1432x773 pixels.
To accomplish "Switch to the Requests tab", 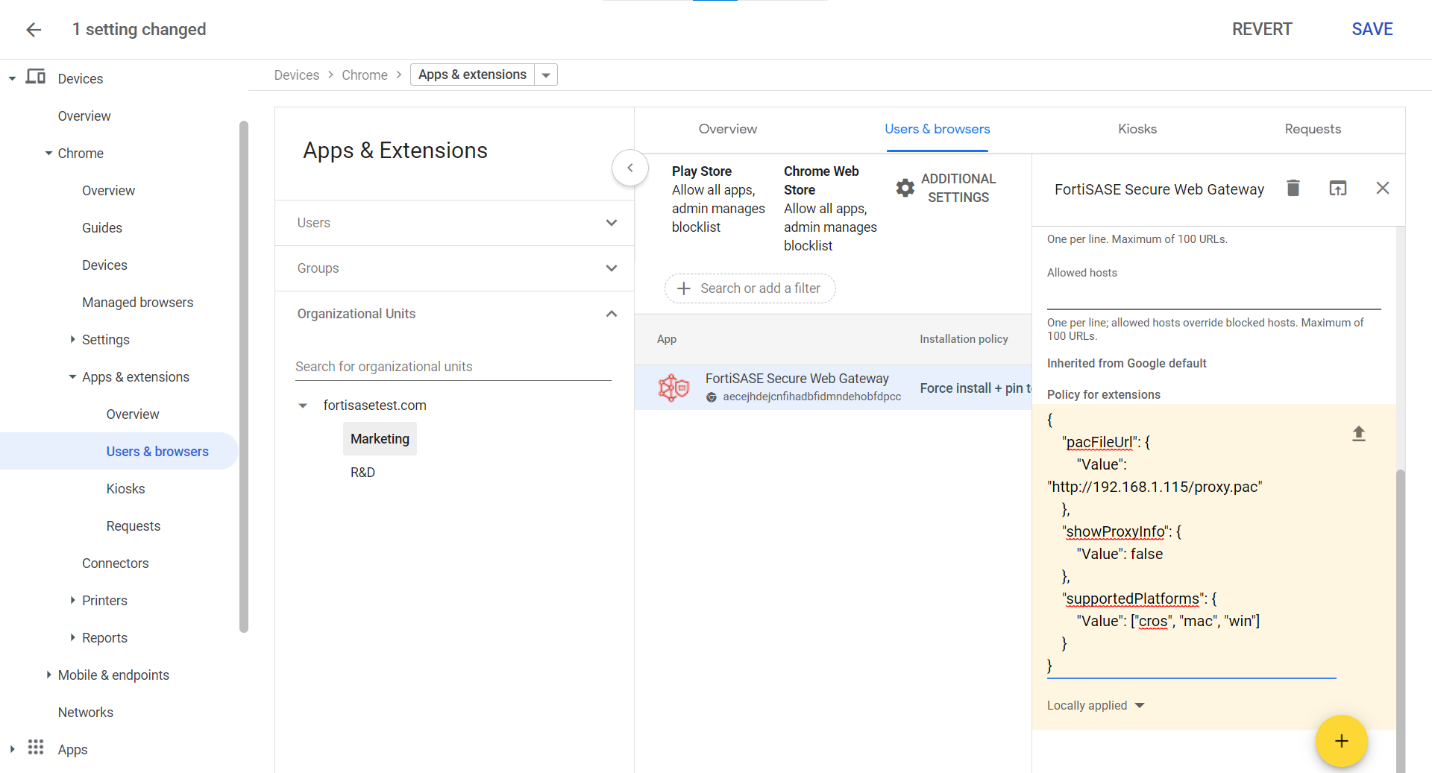I will [x=1312, y=129].
